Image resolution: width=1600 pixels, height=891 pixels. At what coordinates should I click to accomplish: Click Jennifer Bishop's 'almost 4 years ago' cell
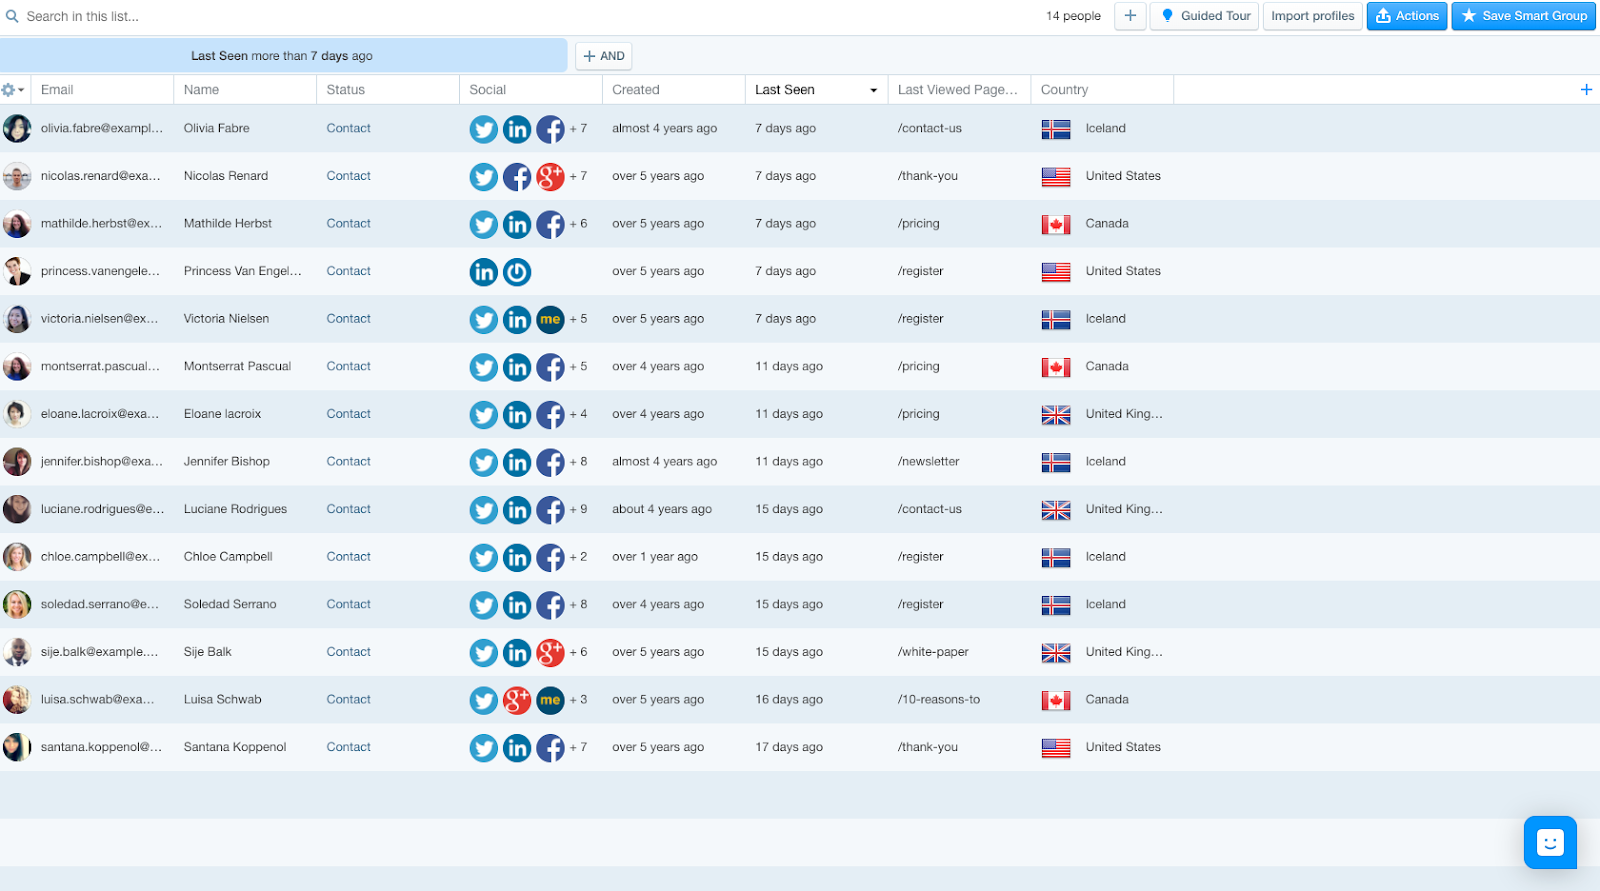click(664, 462)
